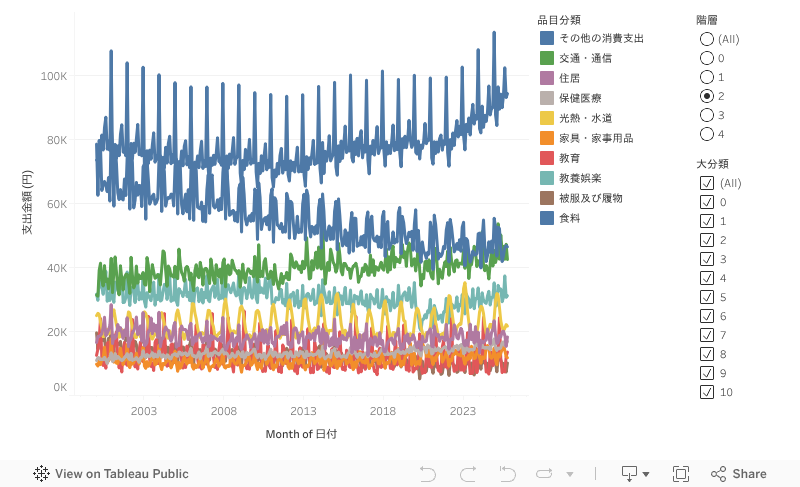Uncheck checkbox 6 under 大分類
The image size is (800, 487).
(x=707, y=316)
